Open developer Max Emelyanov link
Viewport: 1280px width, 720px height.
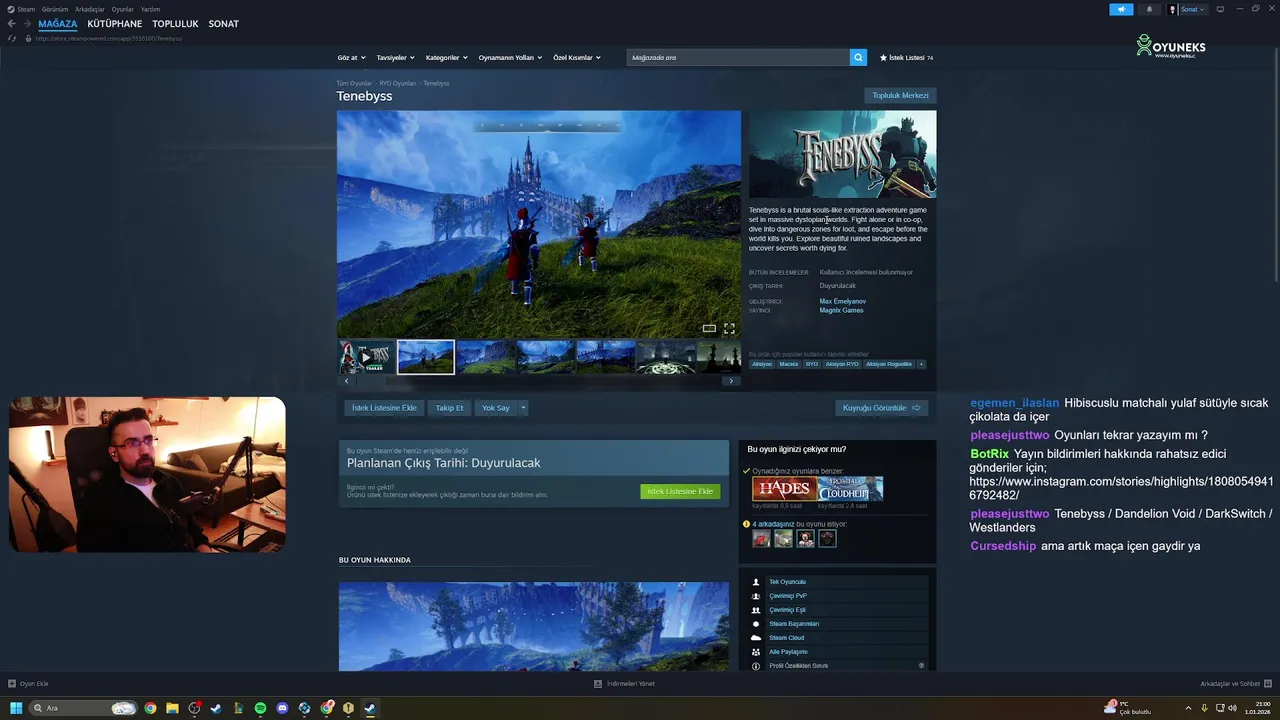(x=843, y=301)
